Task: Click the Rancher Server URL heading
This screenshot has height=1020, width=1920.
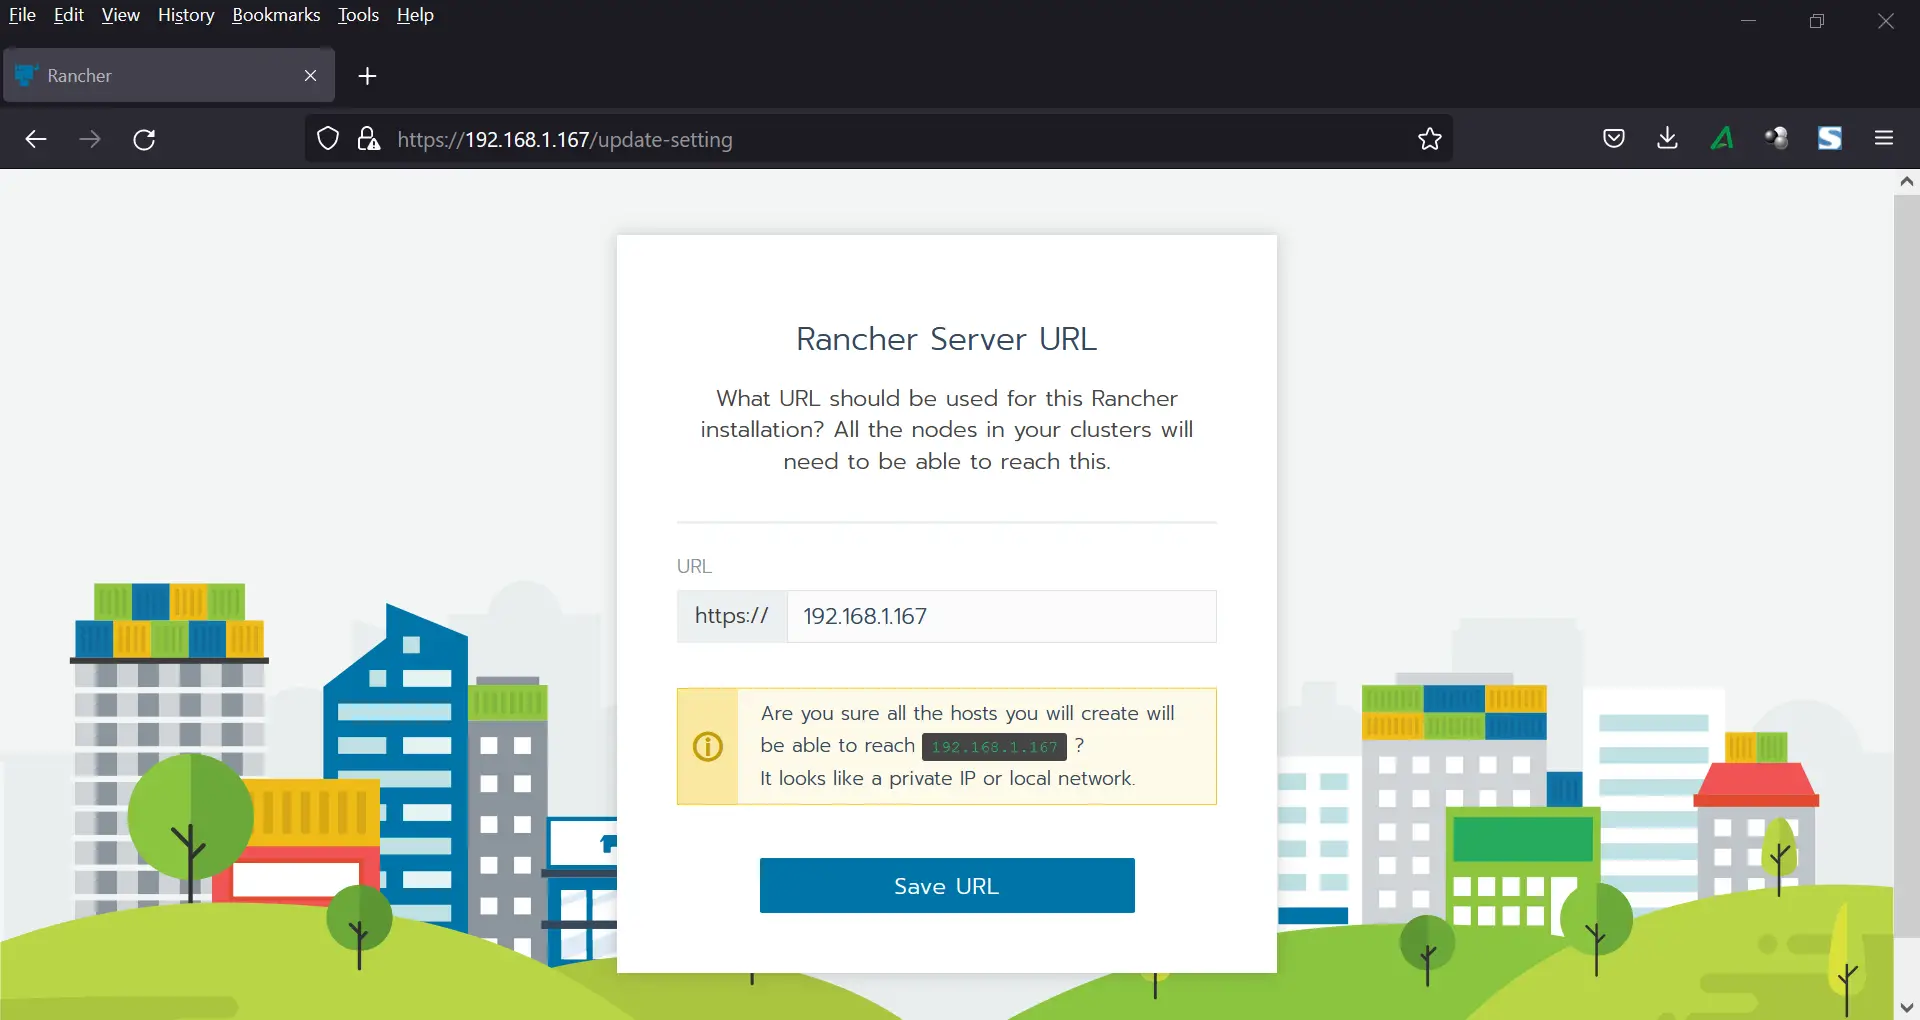Action: [947, 339]
